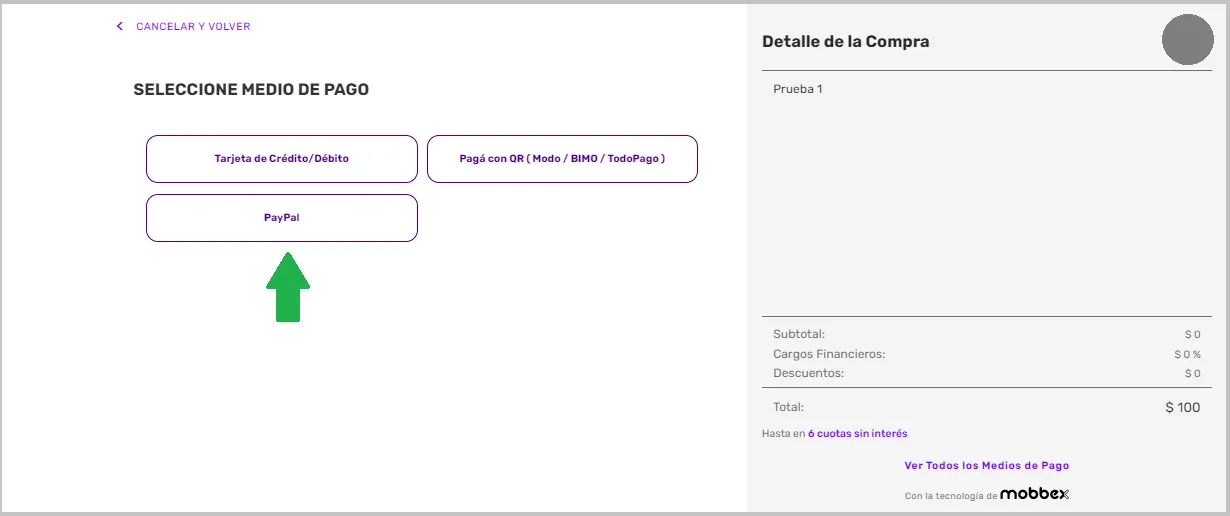Select Pagá con QR payment method

(562, 159)
